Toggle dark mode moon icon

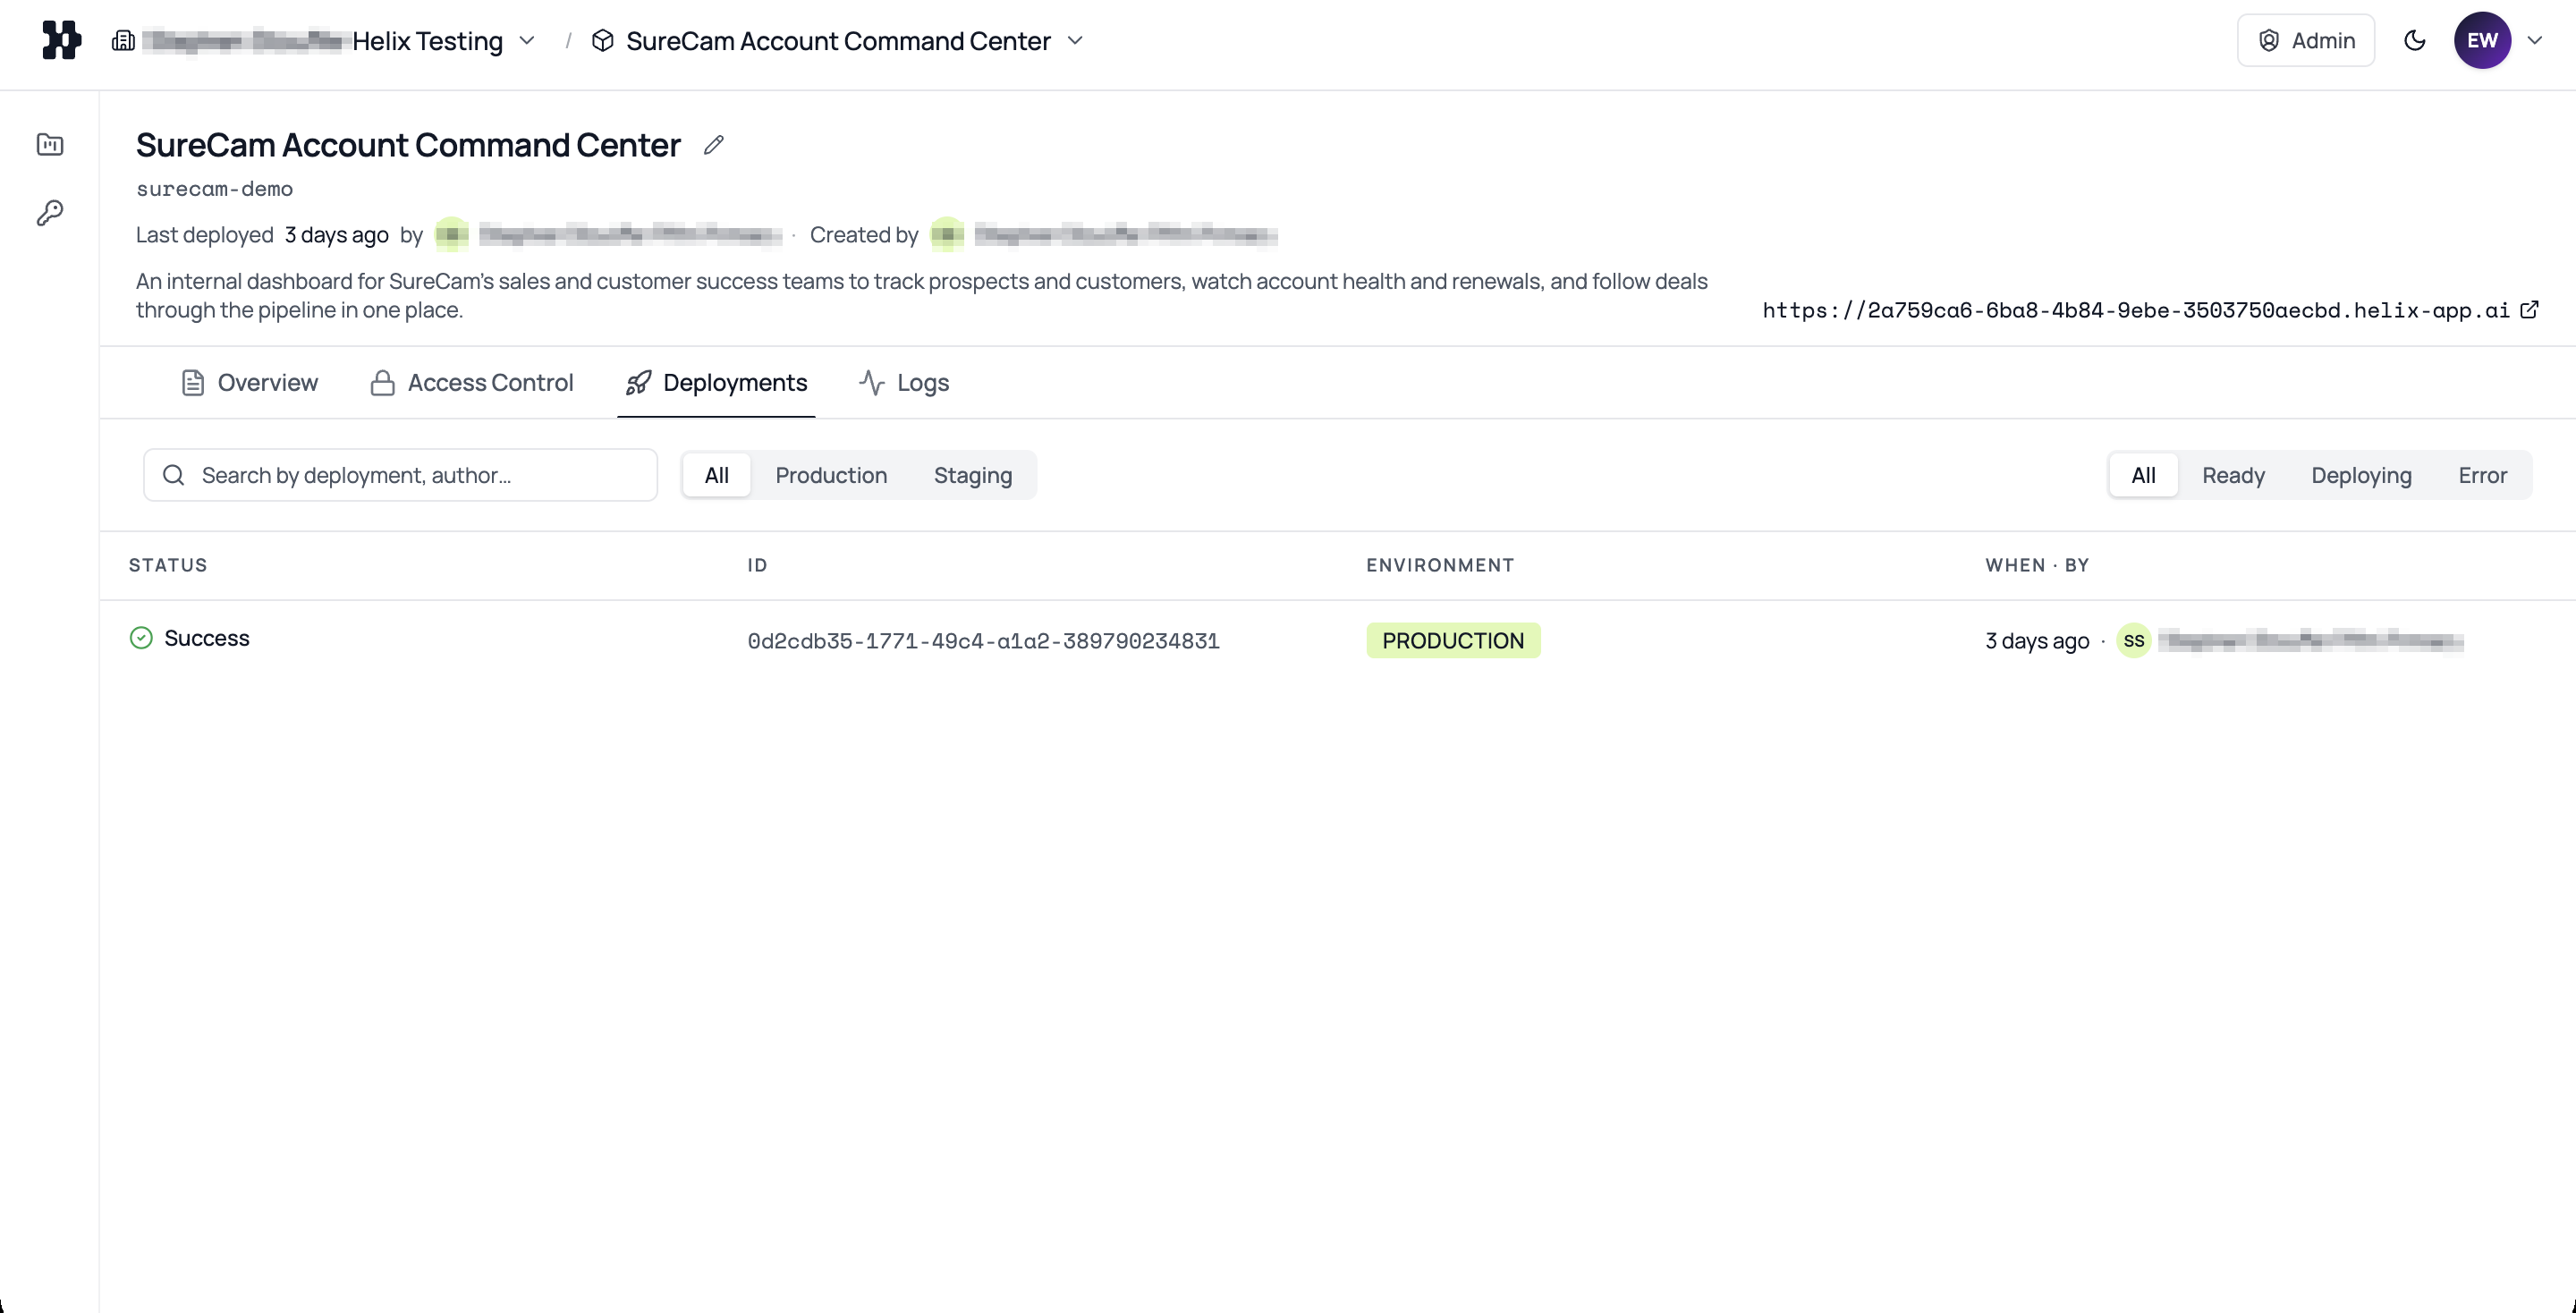(2414, 41)
